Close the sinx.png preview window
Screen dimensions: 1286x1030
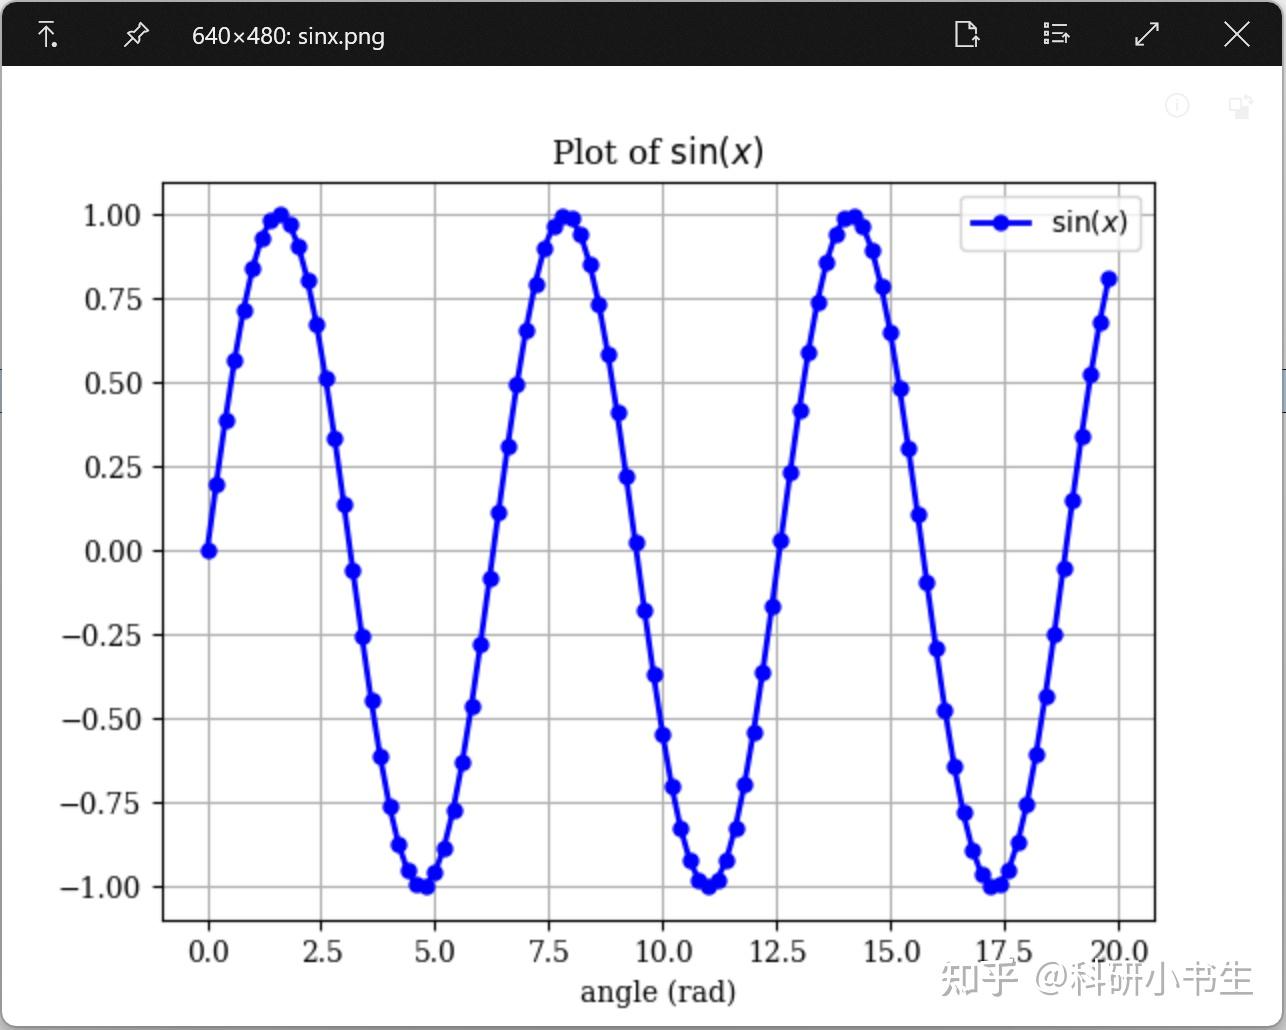pos(1236,34)
